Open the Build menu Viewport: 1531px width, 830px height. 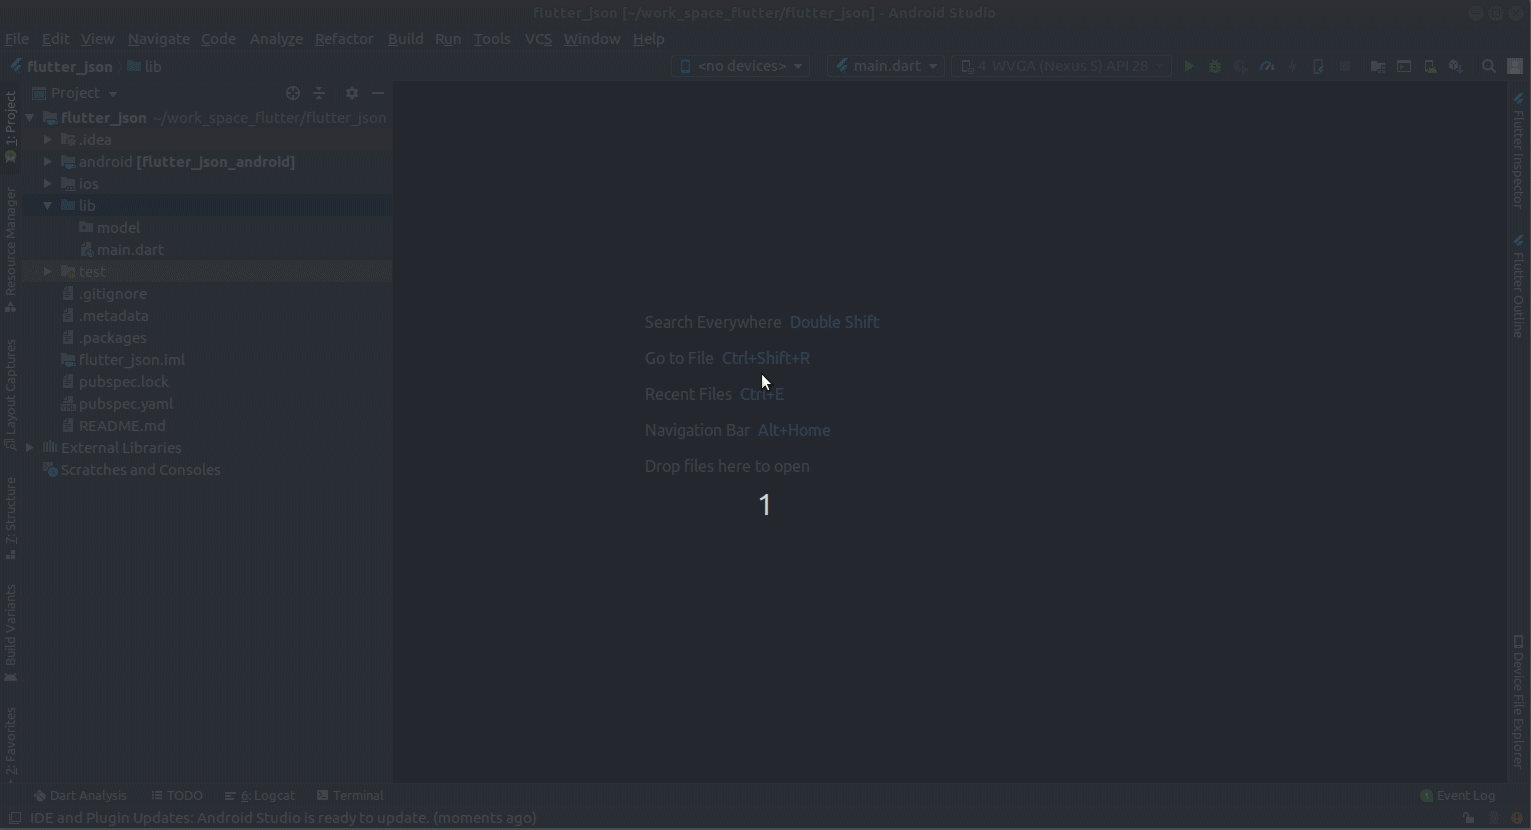[405, 39]
